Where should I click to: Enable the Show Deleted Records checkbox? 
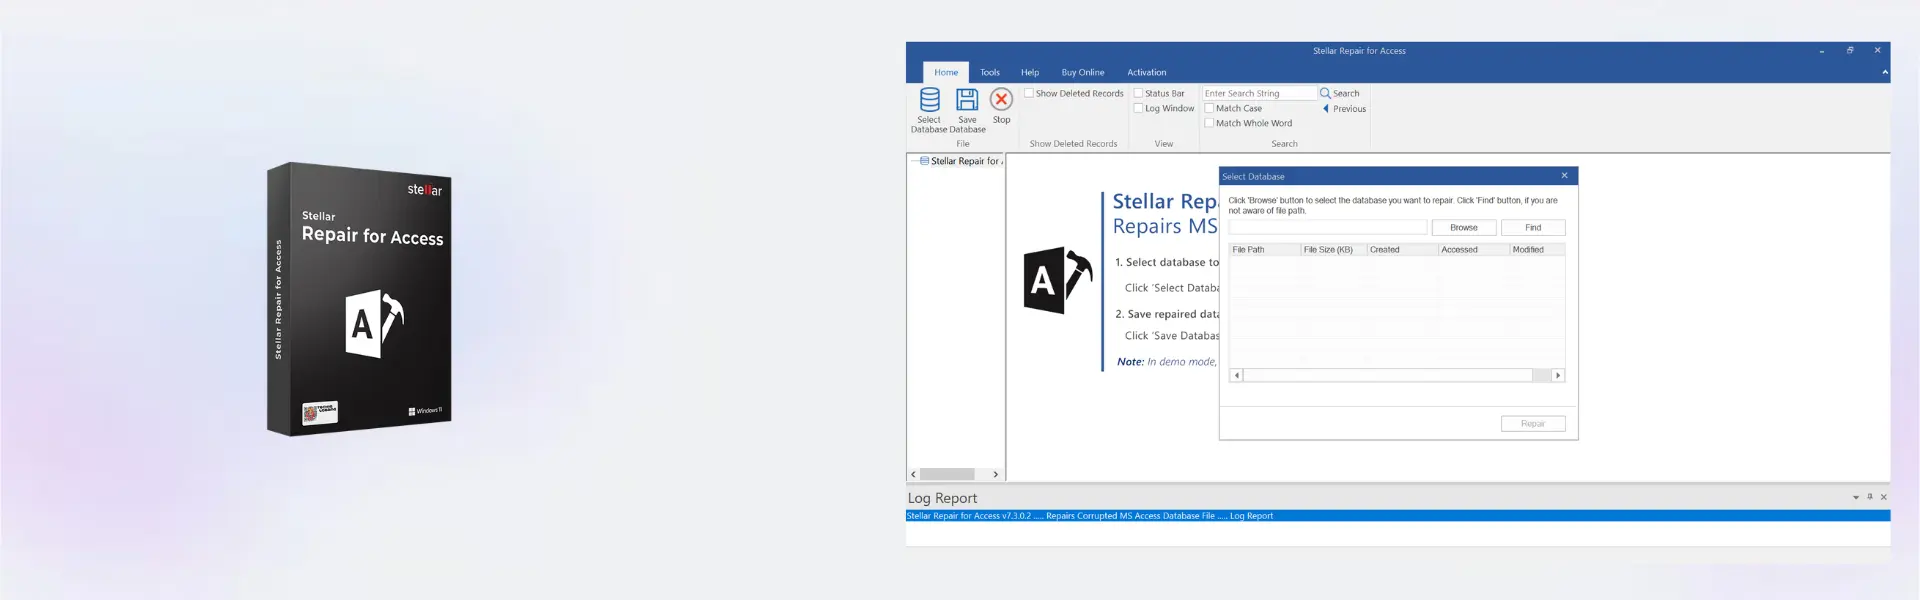tap(1029, 93)
